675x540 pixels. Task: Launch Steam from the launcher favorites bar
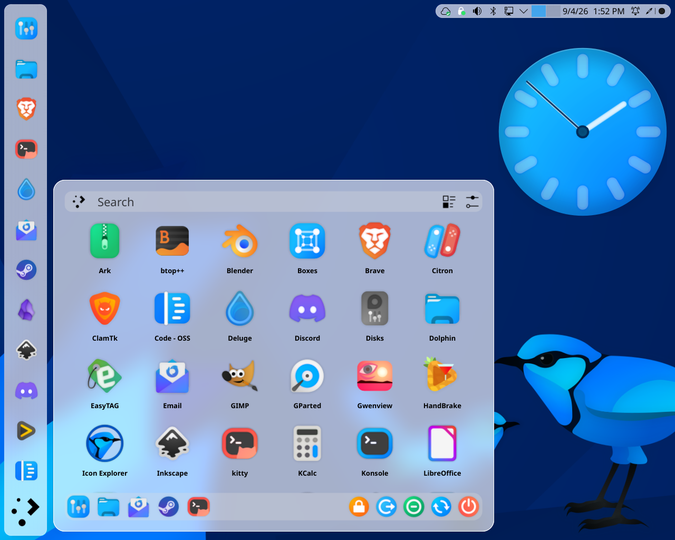pos(168,507)
